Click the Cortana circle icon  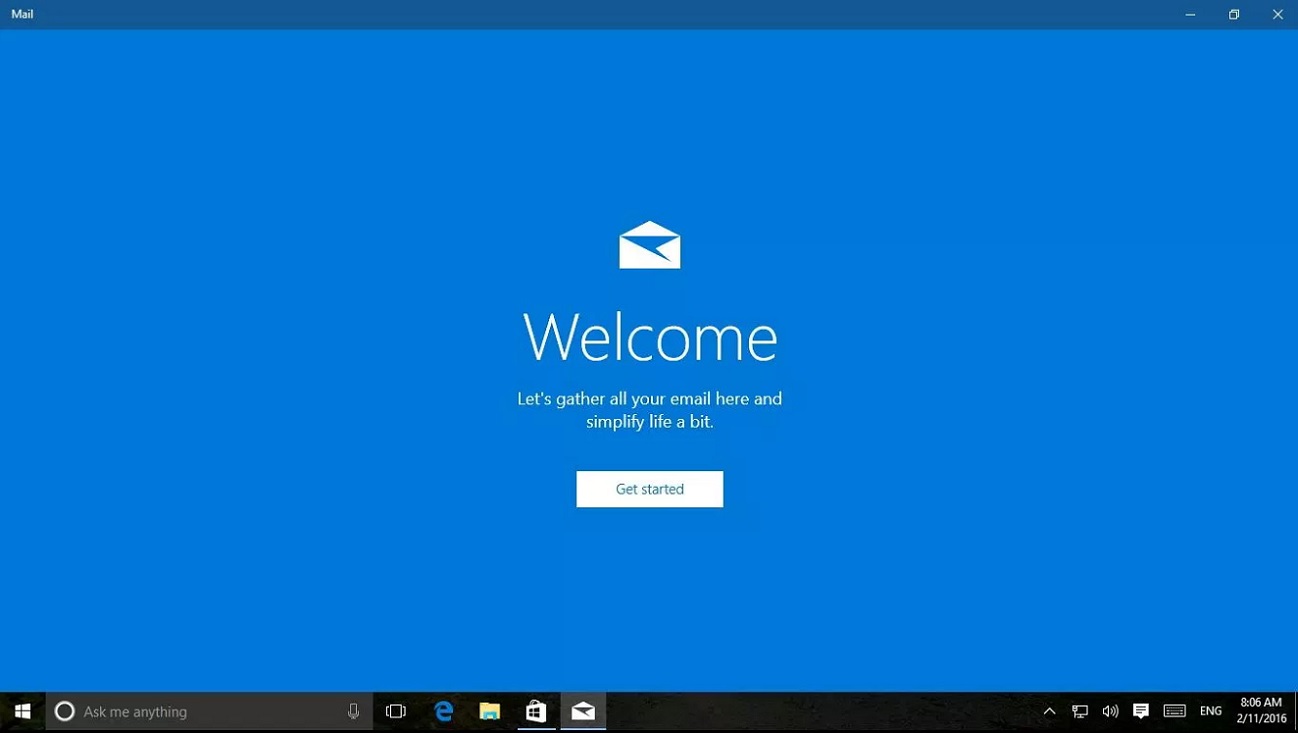[x=65, y=712]
